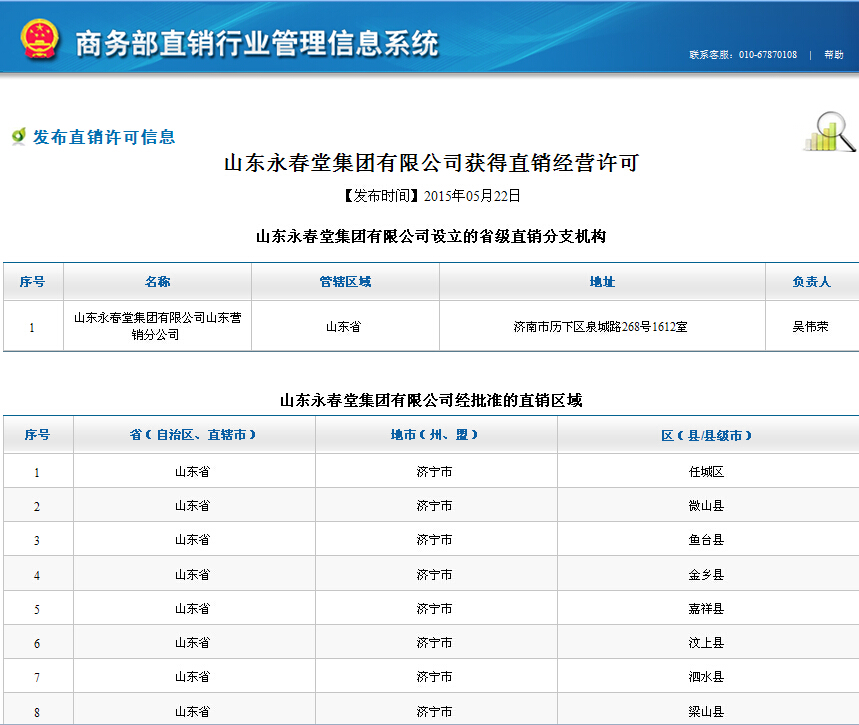The width and height of the screenshot is (859, 725).
Task: Click the 梁山县 district cell
Action: pyautogui.click(x=706, y=711)
